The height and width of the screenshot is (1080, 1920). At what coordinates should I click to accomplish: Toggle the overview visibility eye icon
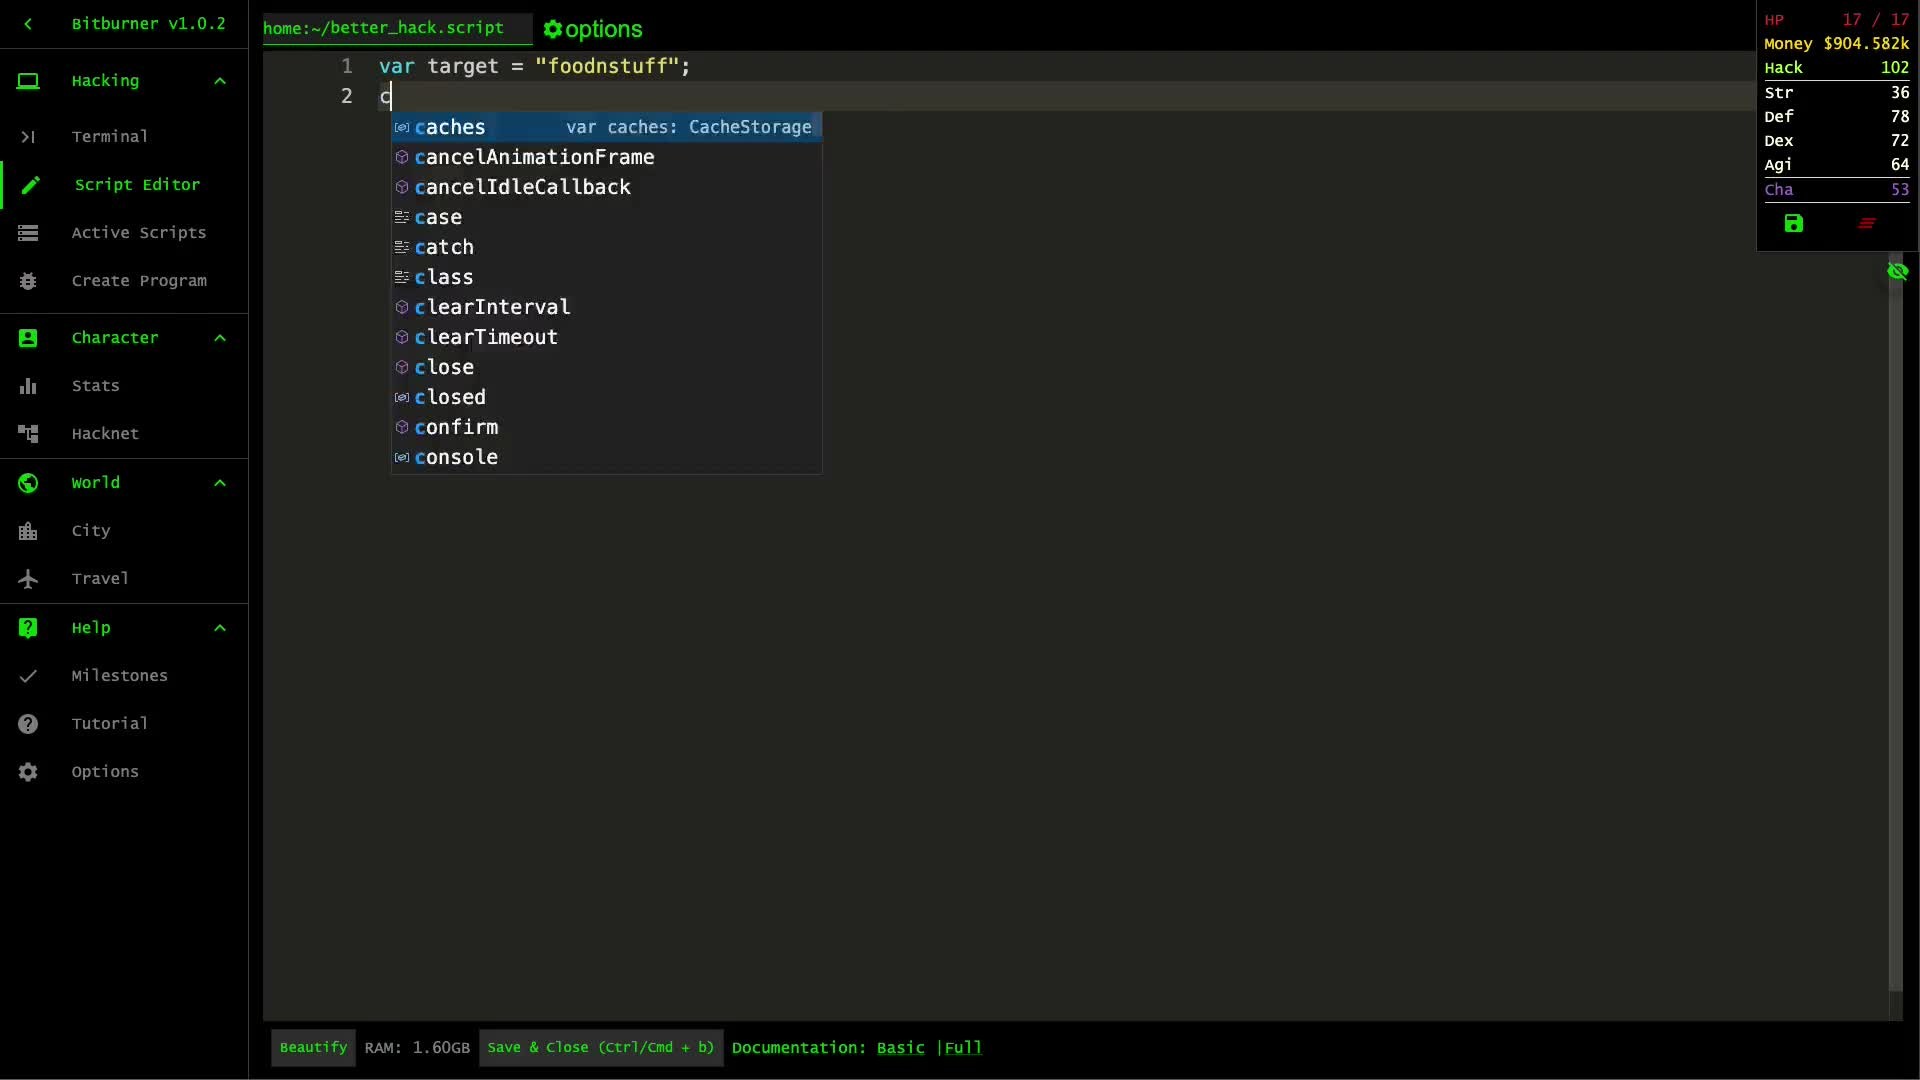pyautogui.click(x=1897, y=272)
